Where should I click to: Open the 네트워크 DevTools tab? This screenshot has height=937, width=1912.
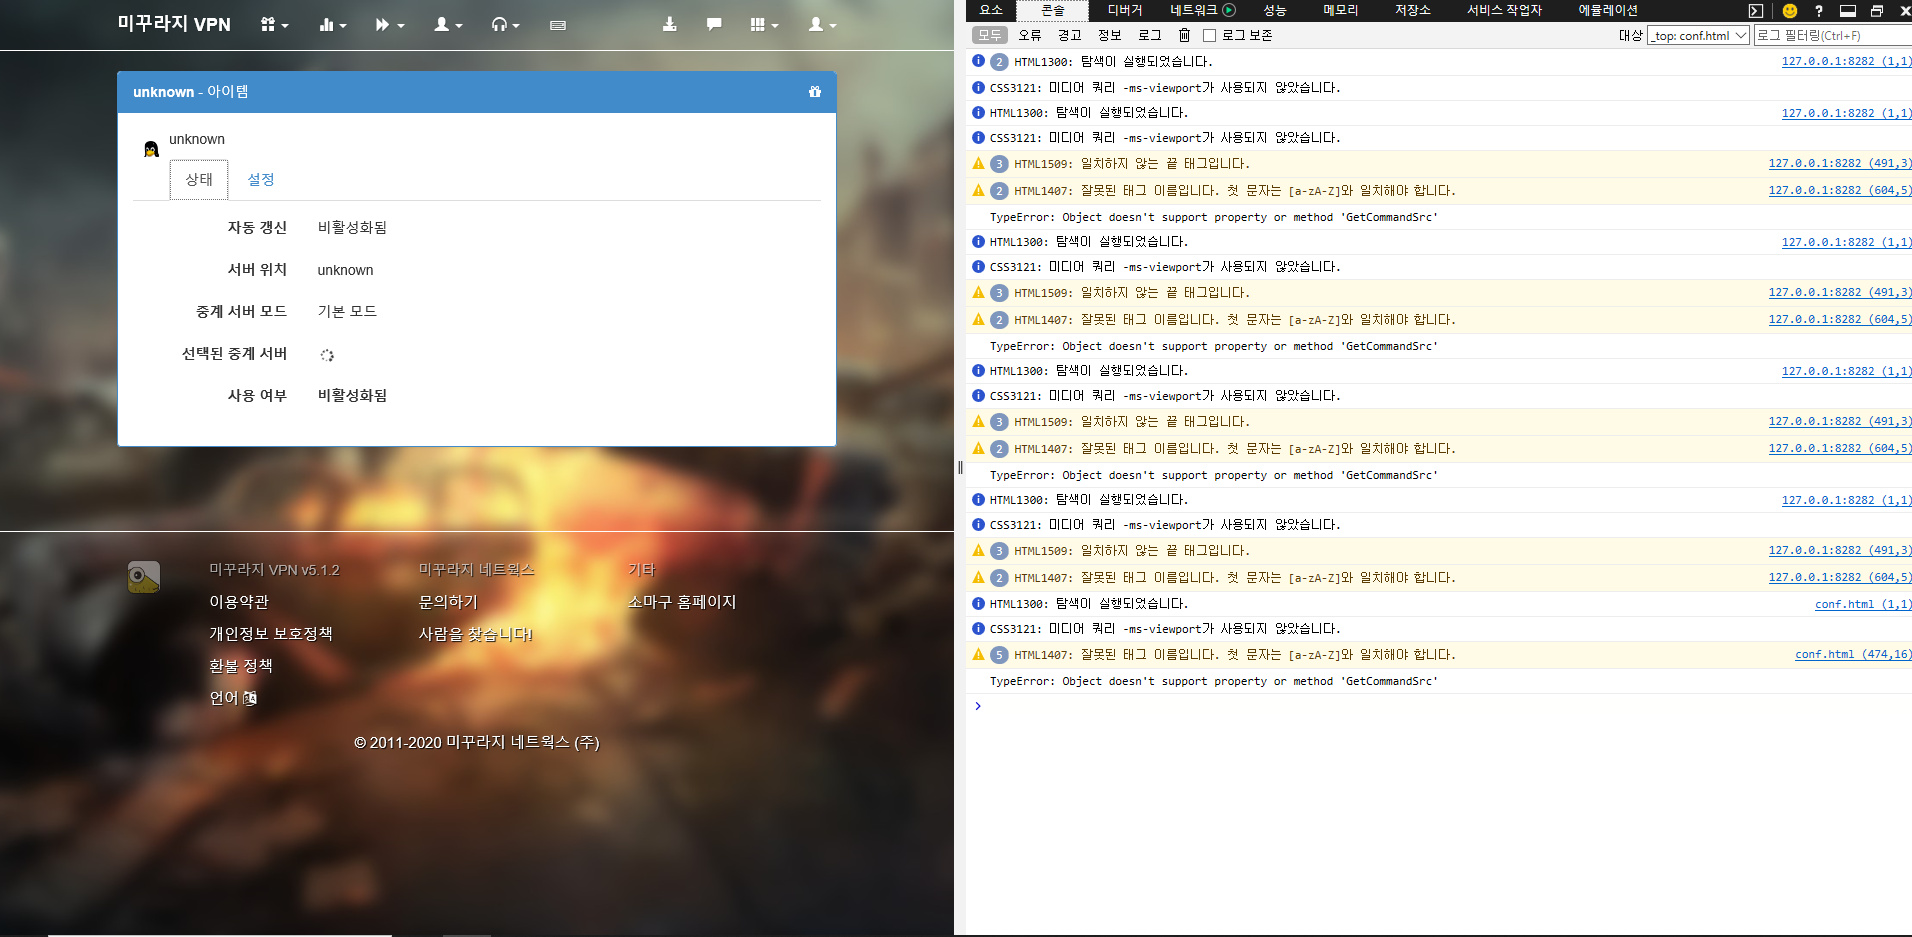1193,10
